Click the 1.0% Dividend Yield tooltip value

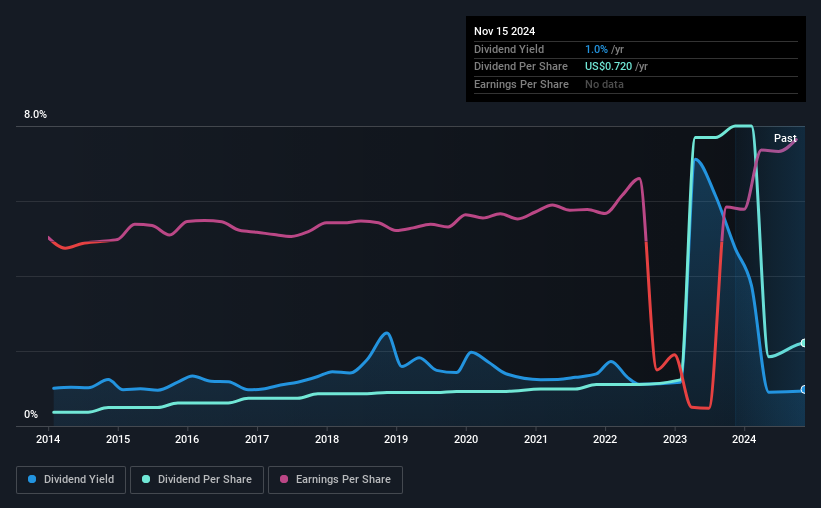[596, 49]
